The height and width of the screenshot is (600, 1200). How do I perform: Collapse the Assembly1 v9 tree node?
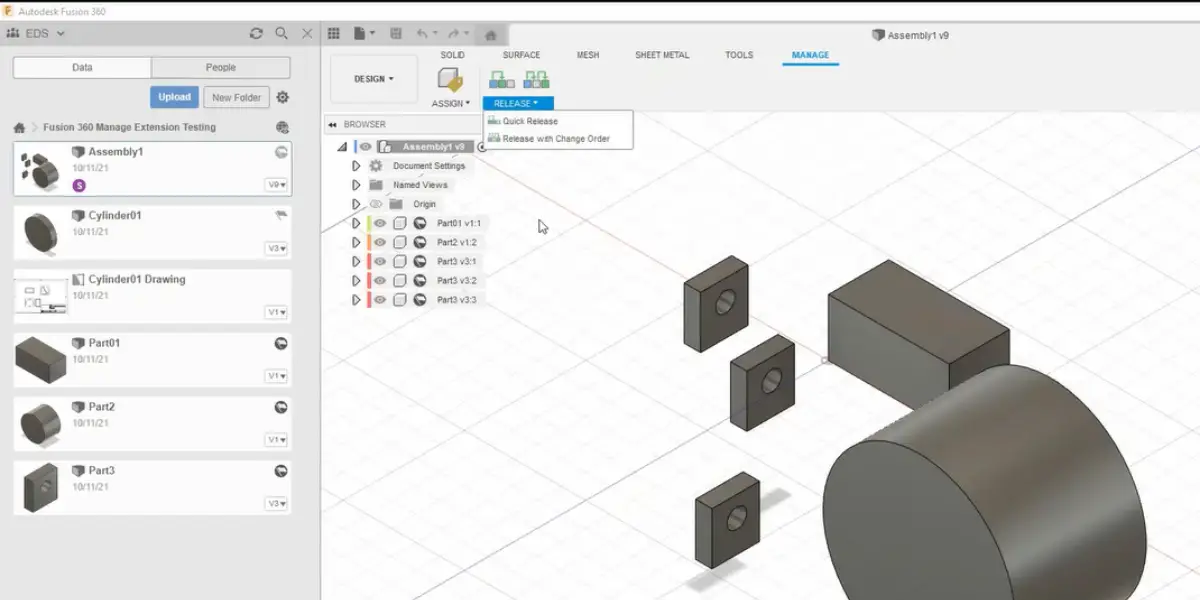[342, 147]
